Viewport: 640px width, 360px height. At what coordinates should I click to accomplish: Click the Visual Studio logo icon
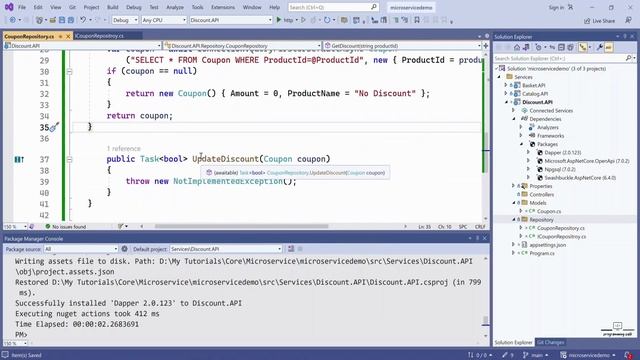[x=9, y=7]
